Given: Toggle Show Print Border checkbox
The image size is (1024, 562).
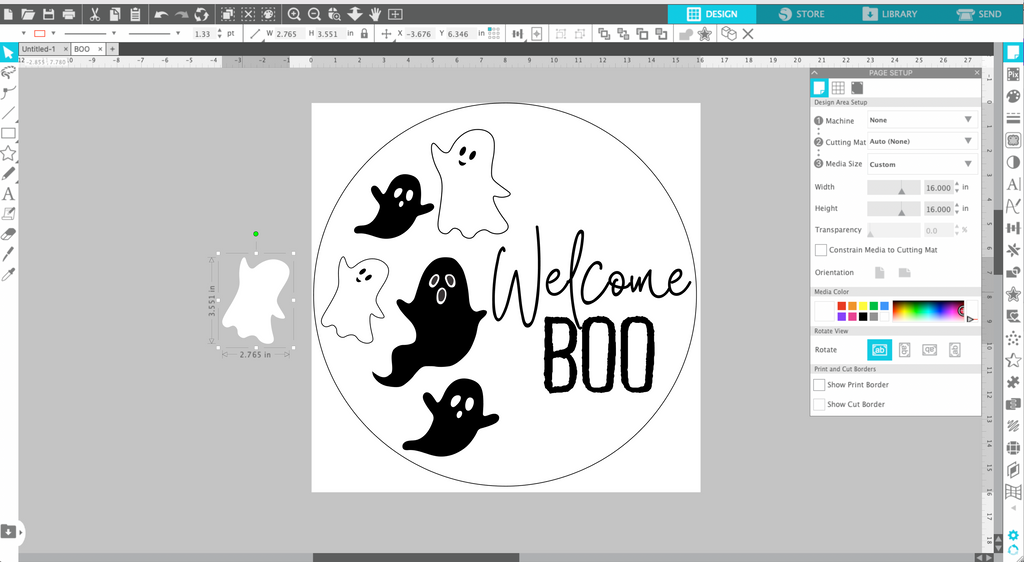Looking at the screenshot, I should (819, 385).
